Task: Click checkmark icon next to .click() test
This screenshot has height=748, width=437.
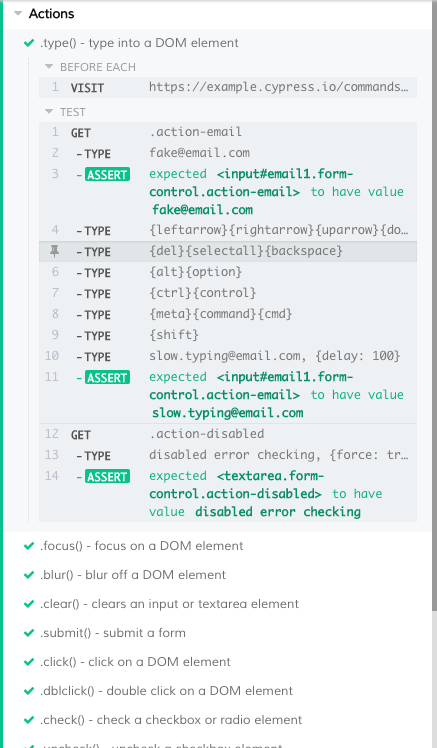Action: click(29, 663)
